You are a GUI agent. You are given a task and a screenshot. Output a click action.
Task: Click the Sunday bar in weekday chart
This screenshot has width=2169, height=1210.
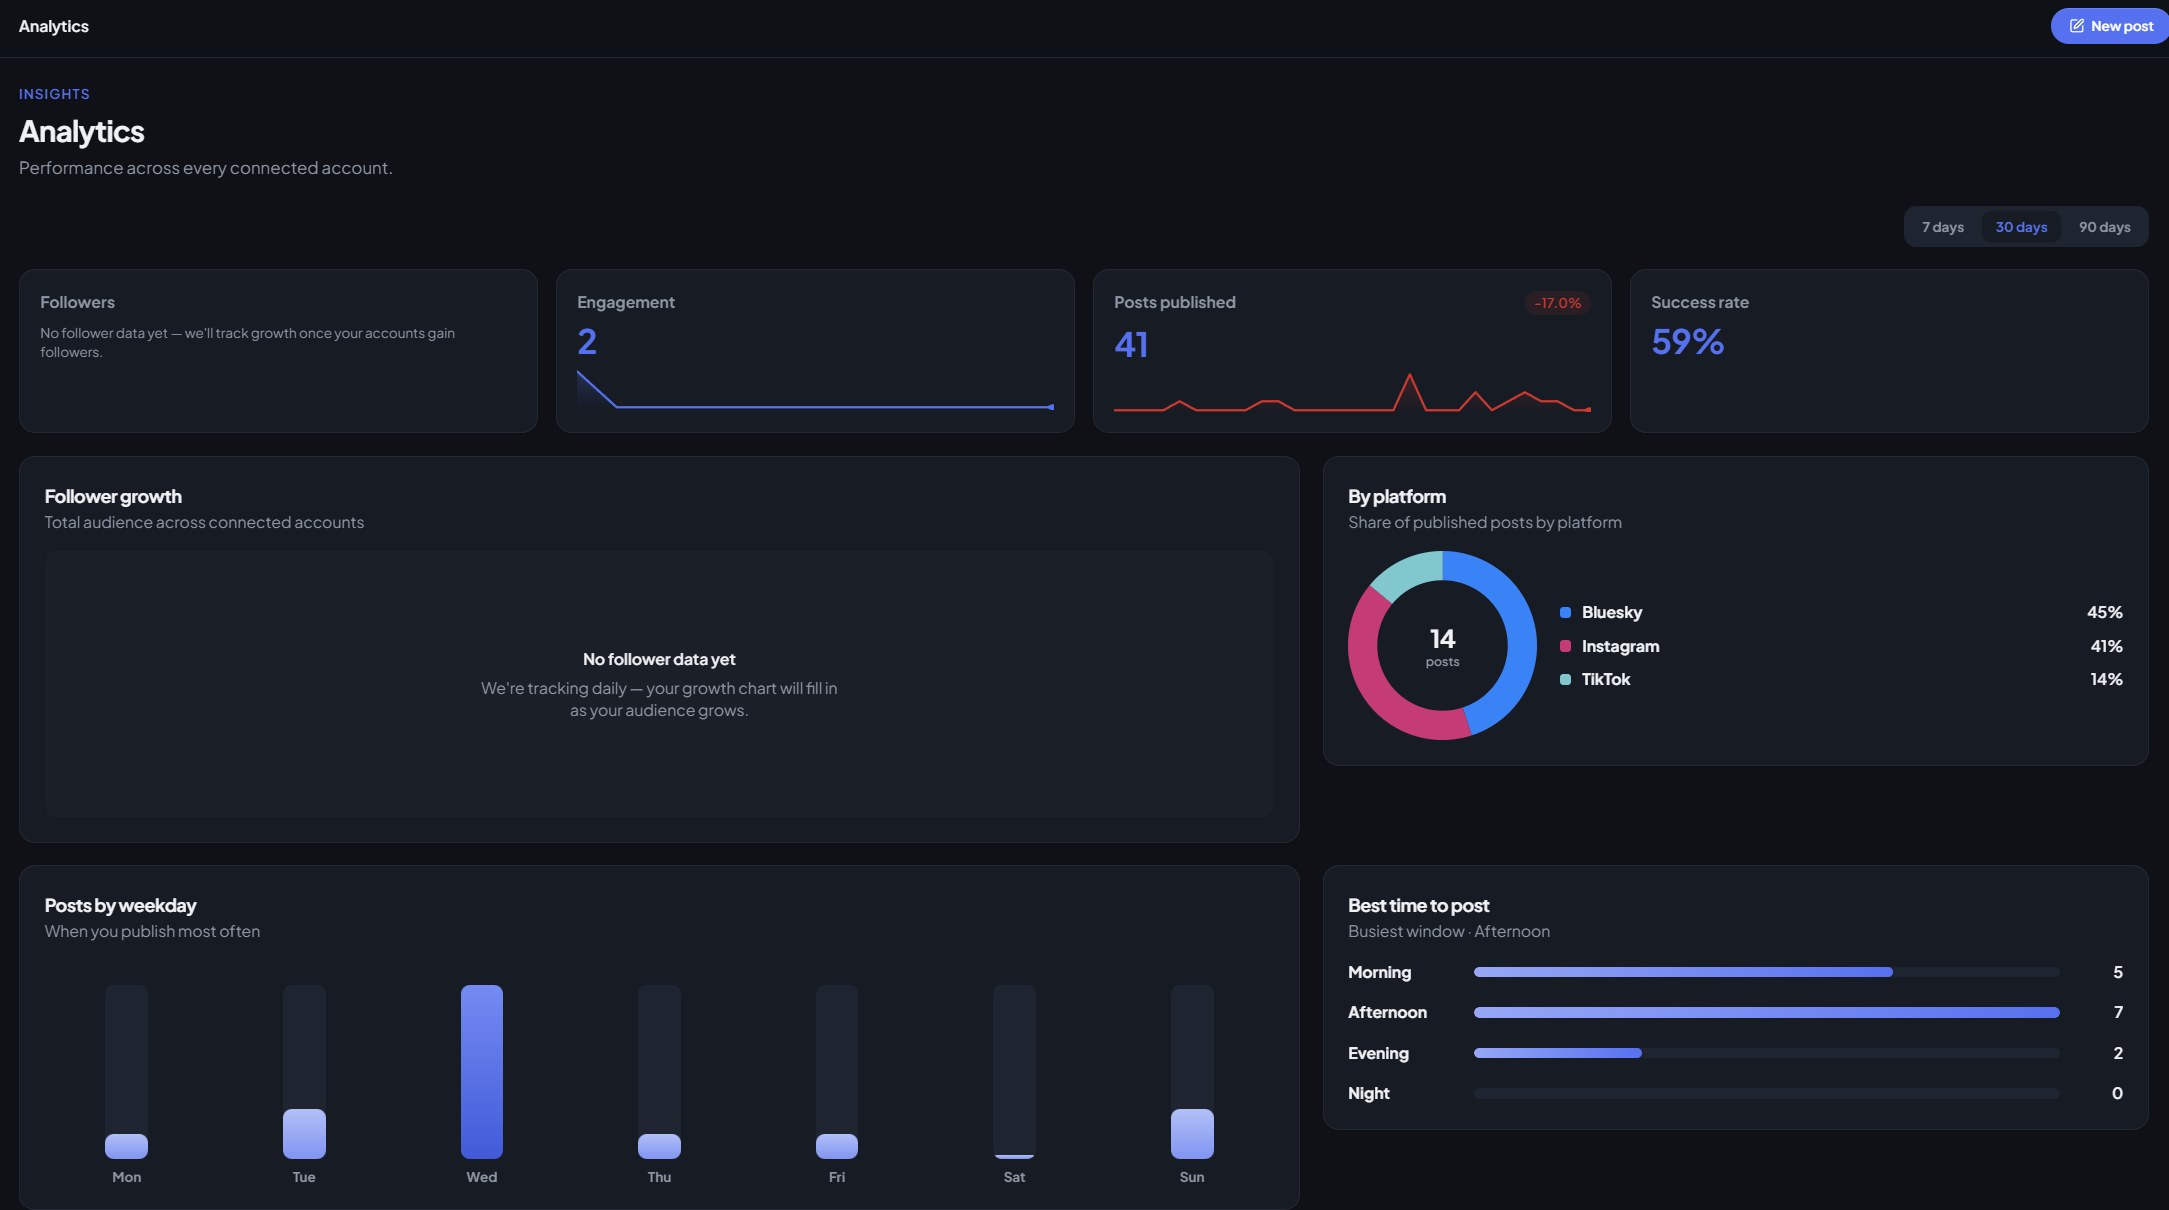point(1192,1134)
